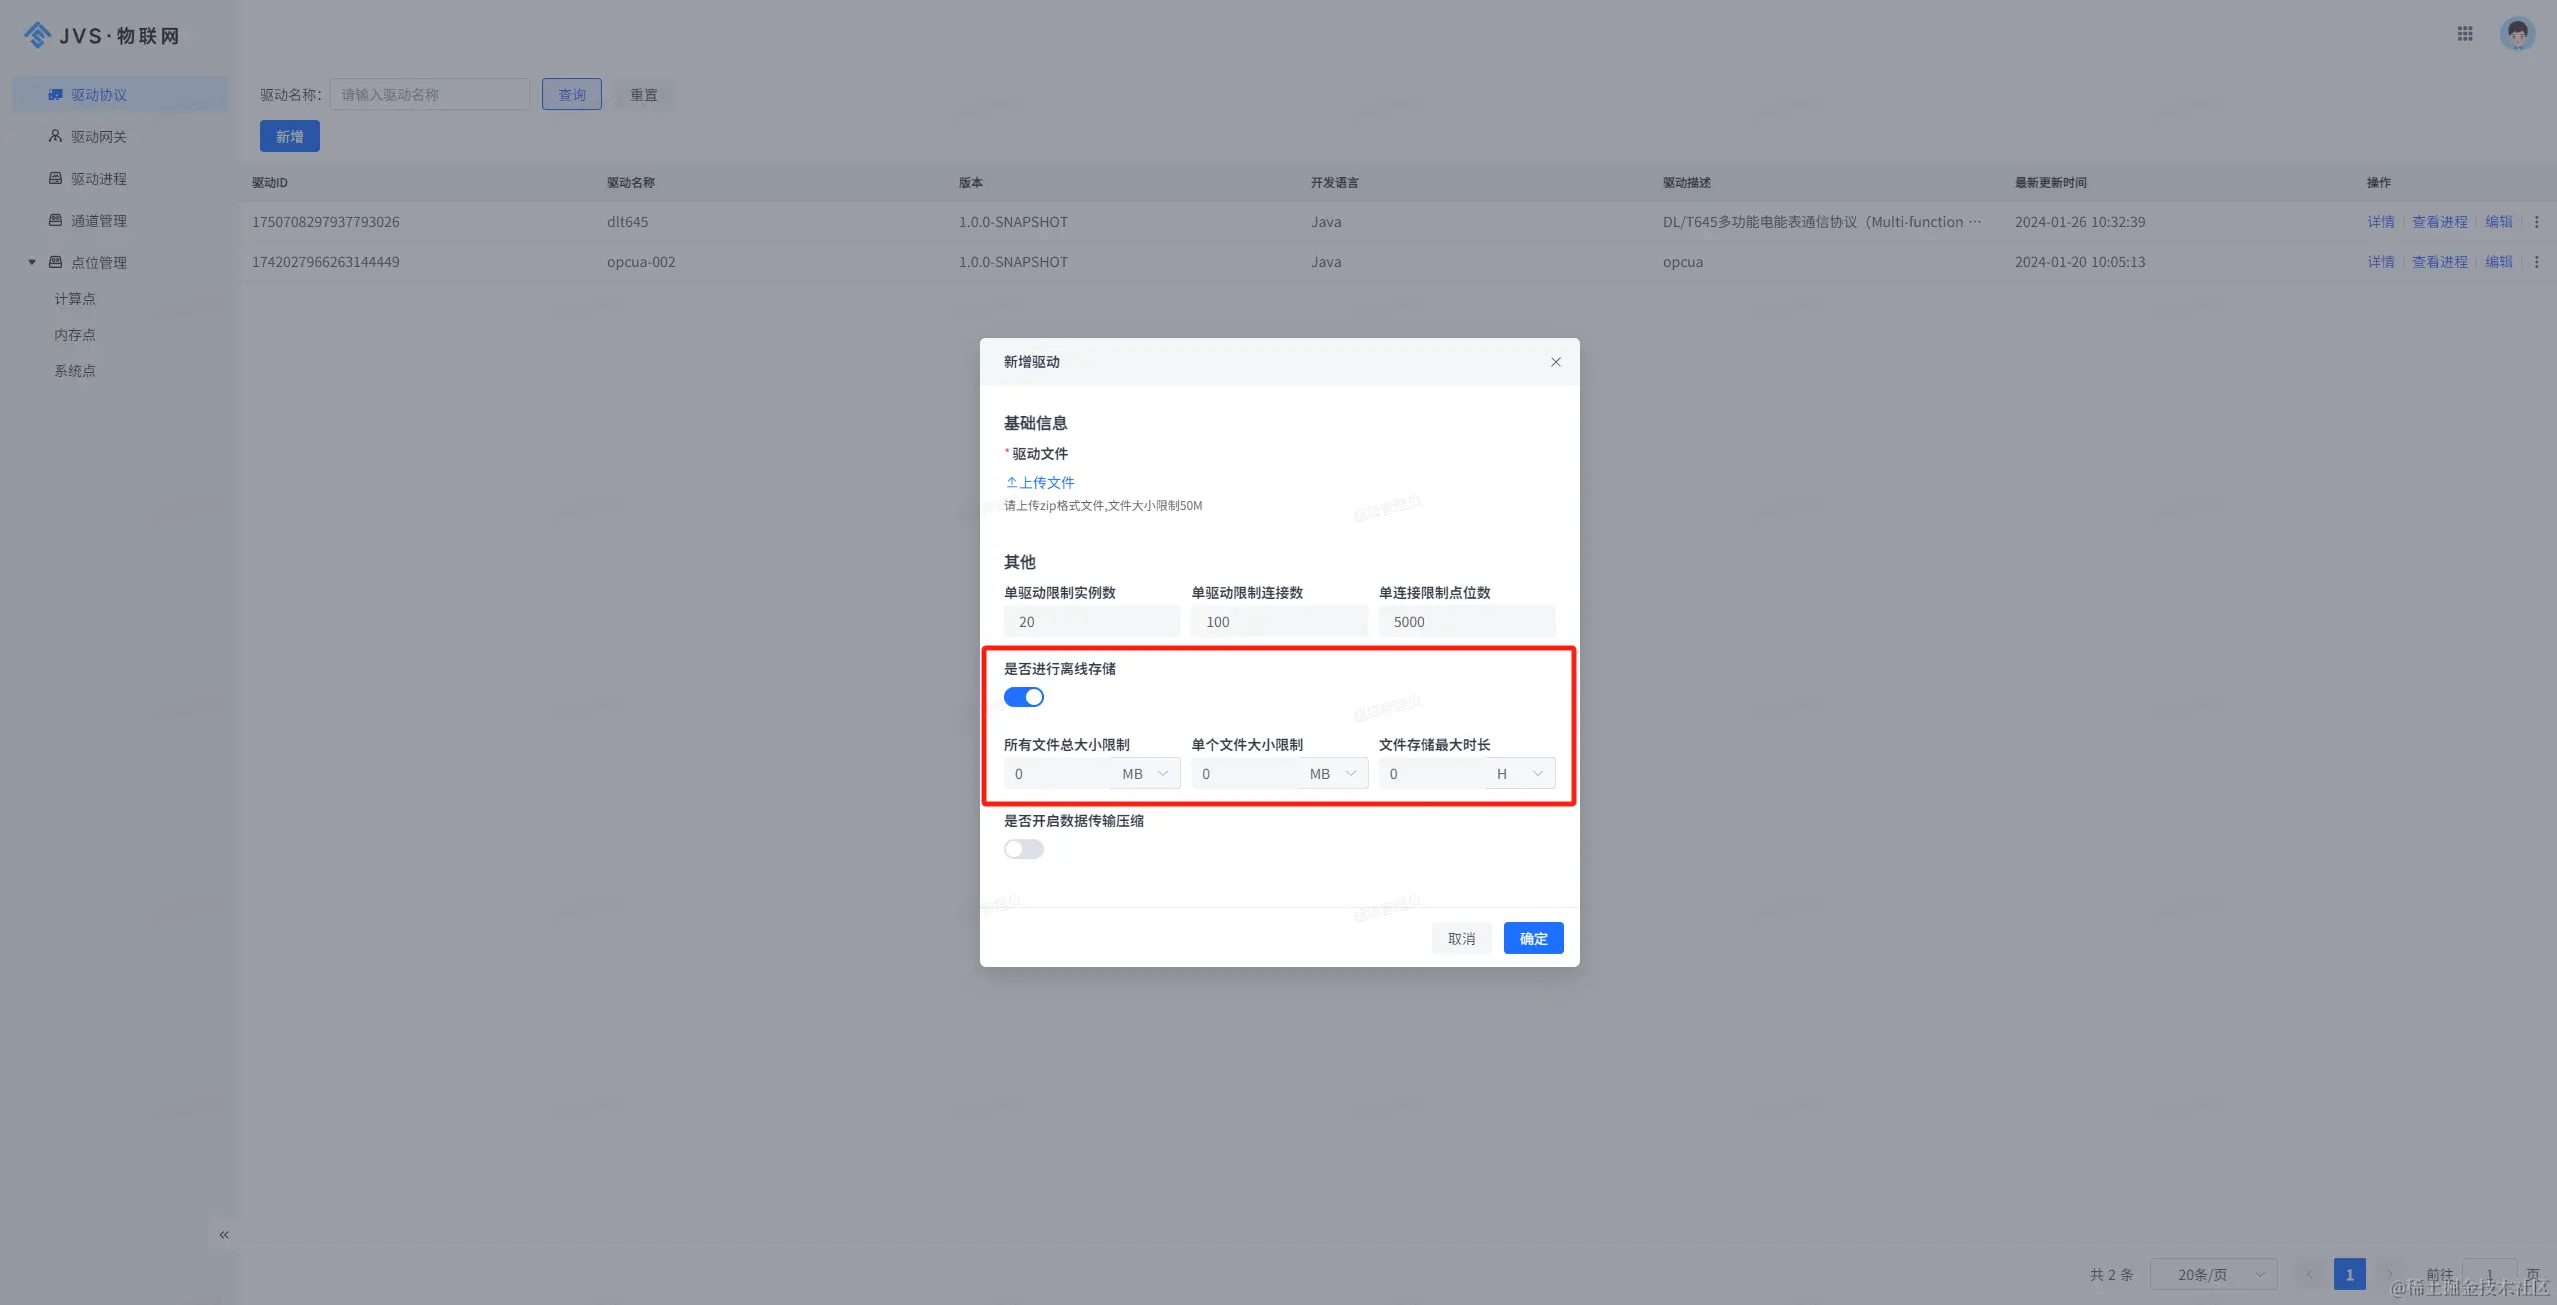Collapse sidebar with double-chevron icon
Screen dimensions: 2557x1305
224,1235
